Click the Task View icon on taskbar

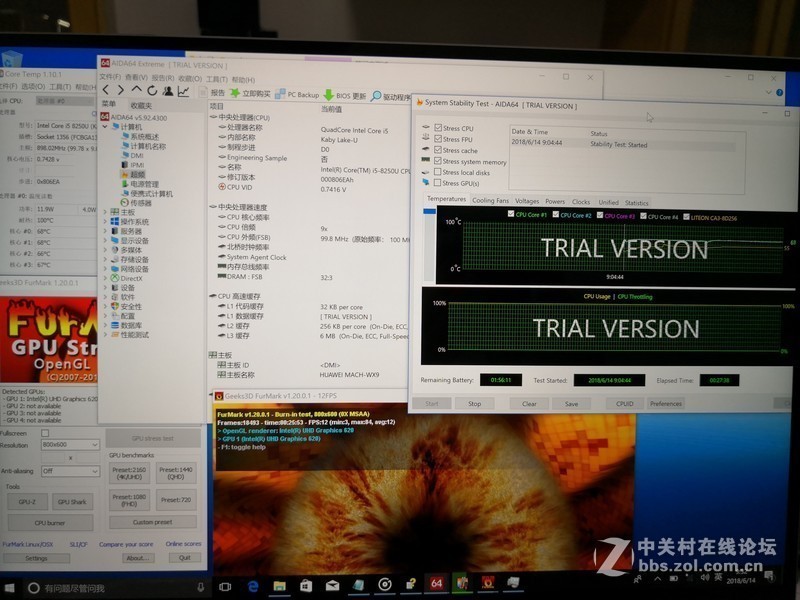(225, 587)
